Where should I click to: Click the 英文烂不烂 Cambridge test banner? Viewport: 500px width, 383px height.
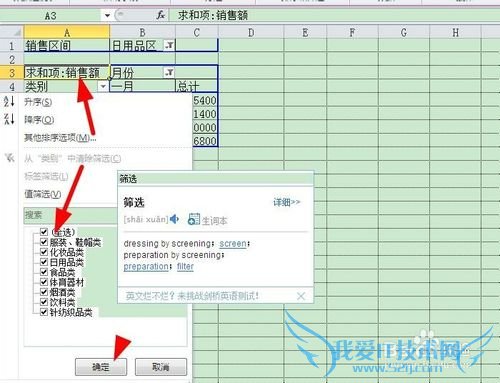[x=192, y=296]
